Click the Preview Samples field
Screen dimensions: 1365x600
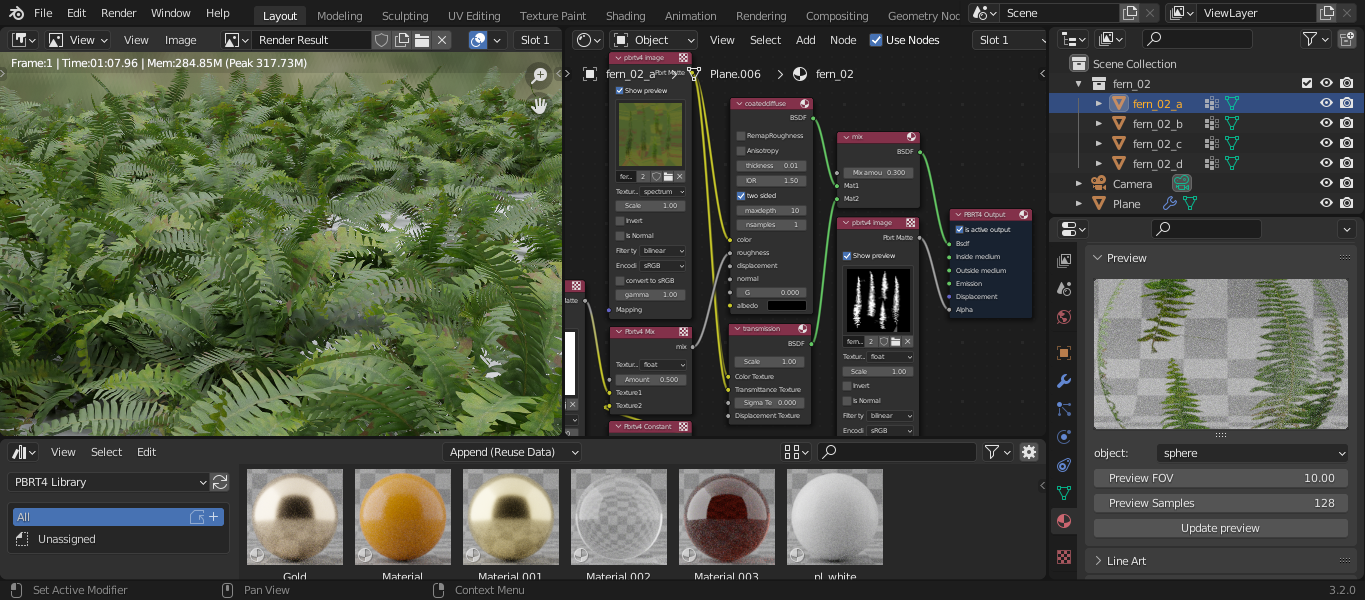pos(1220,503)
